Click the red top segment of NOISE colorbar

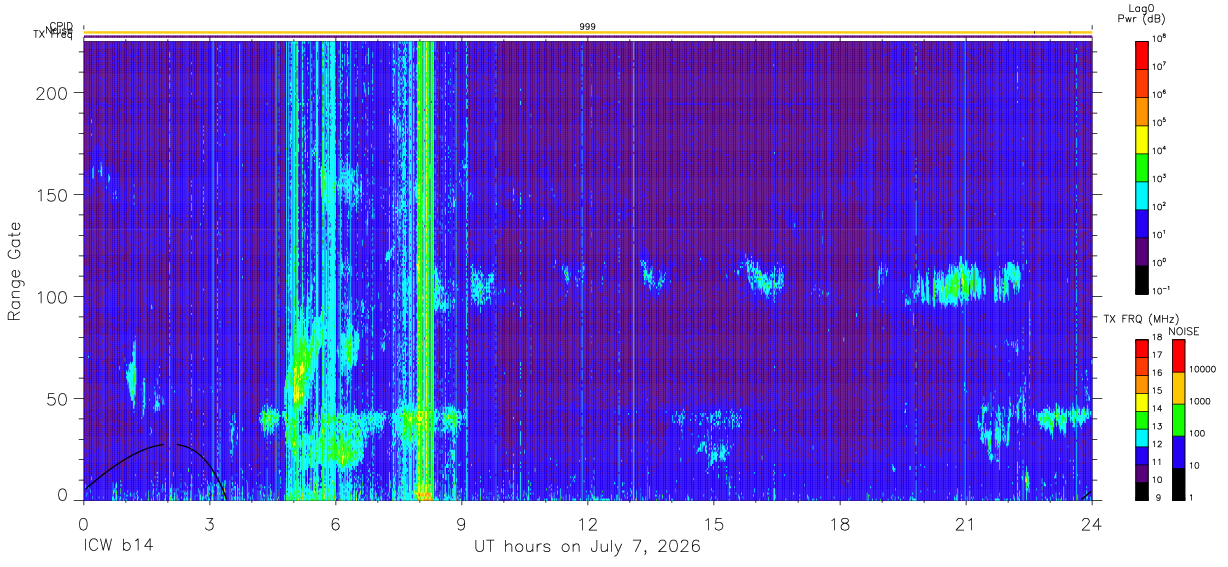tap(1179, 356)
